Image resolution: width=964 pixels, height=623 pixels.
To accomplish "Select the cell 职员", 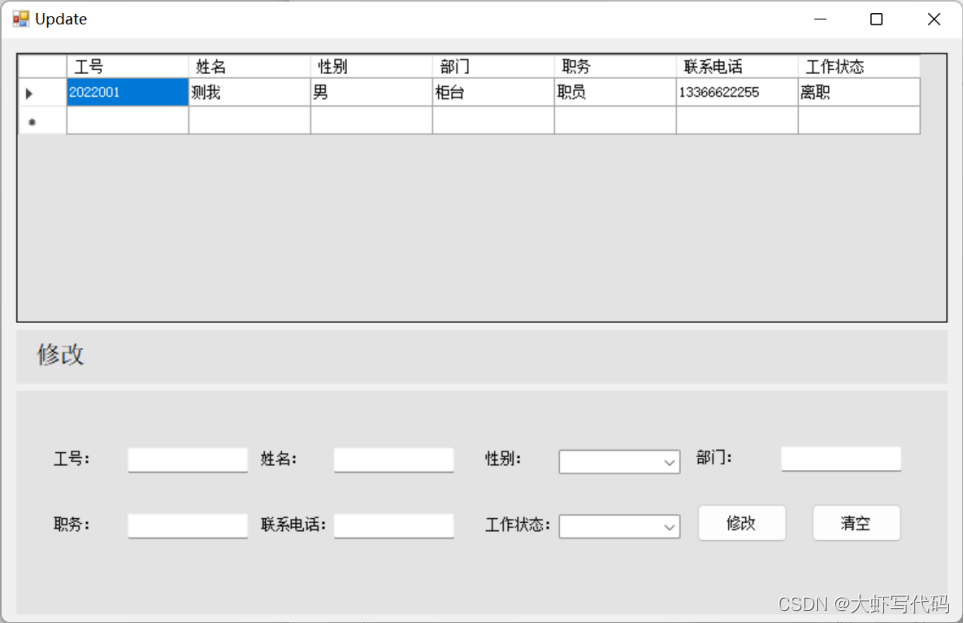I will [615, 92].
